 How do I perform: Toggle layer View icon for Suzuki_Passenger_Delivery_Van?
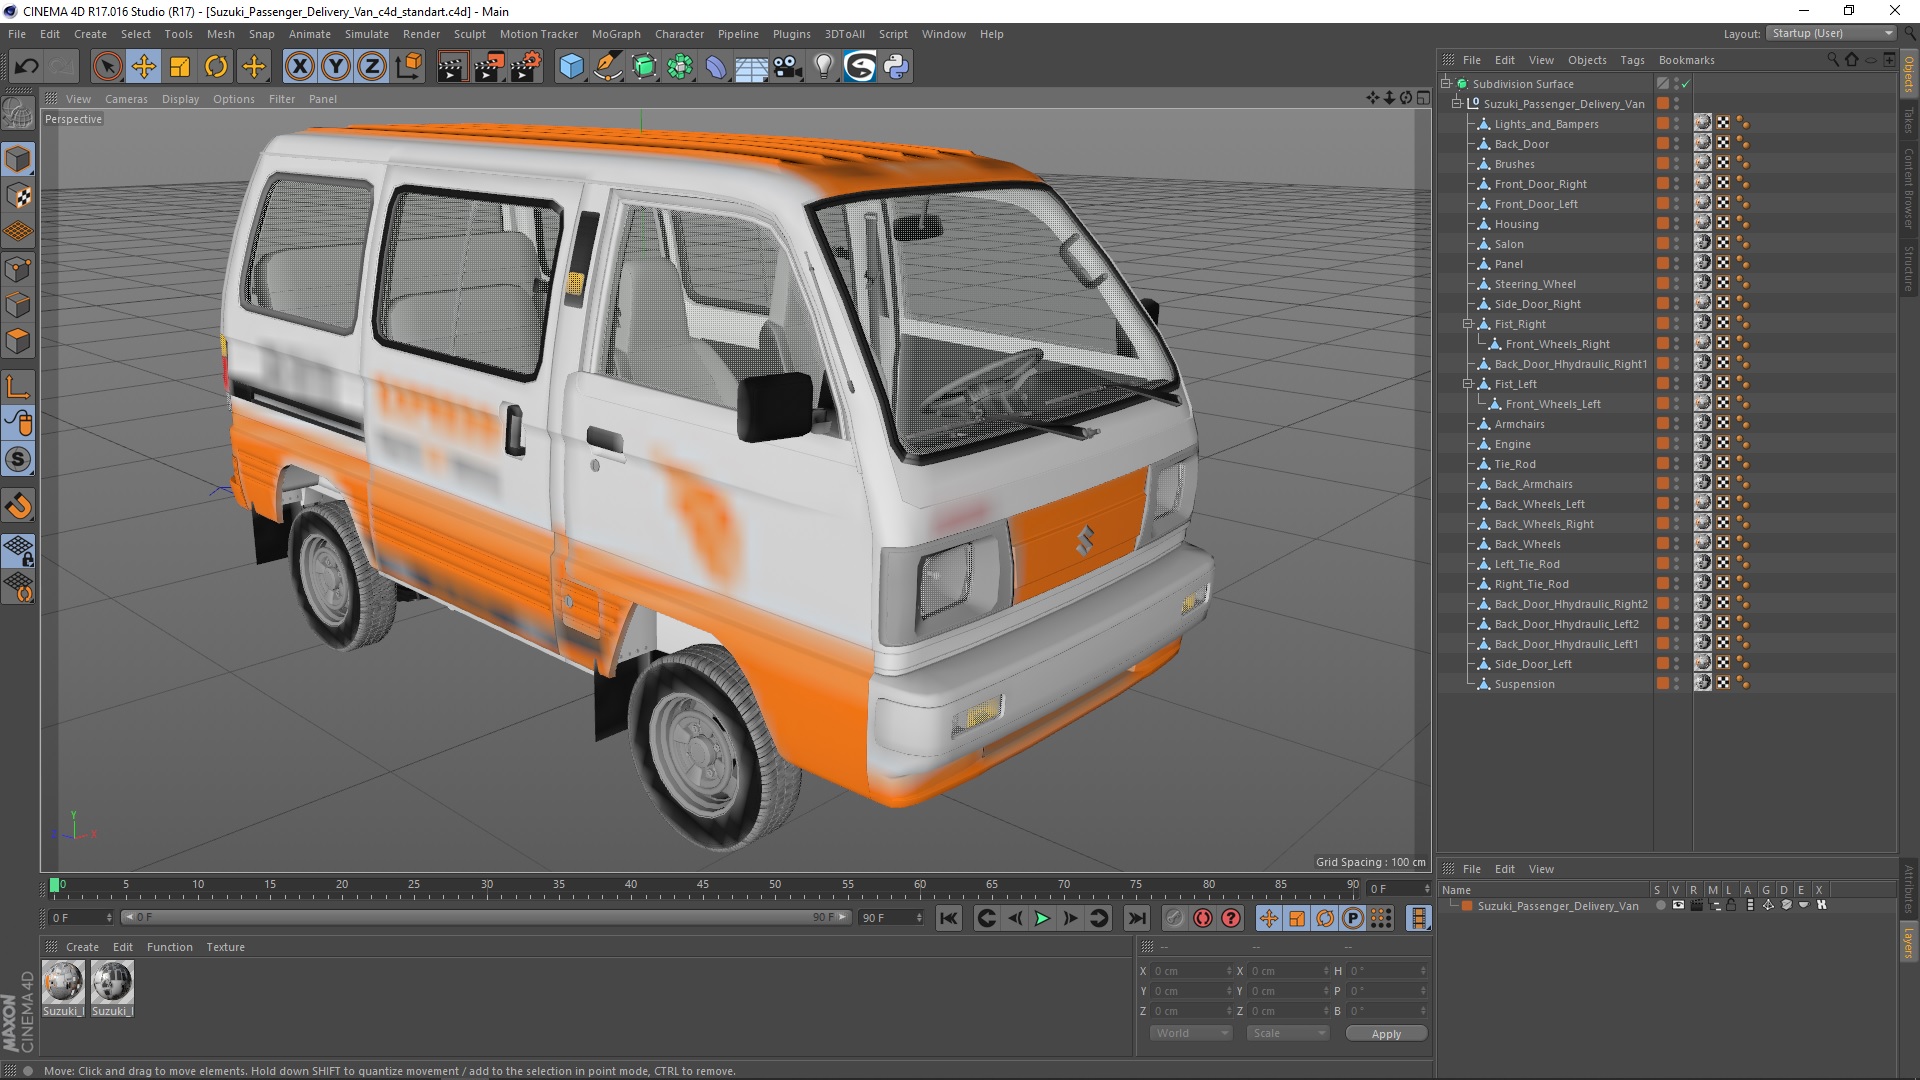(1678, 905)
